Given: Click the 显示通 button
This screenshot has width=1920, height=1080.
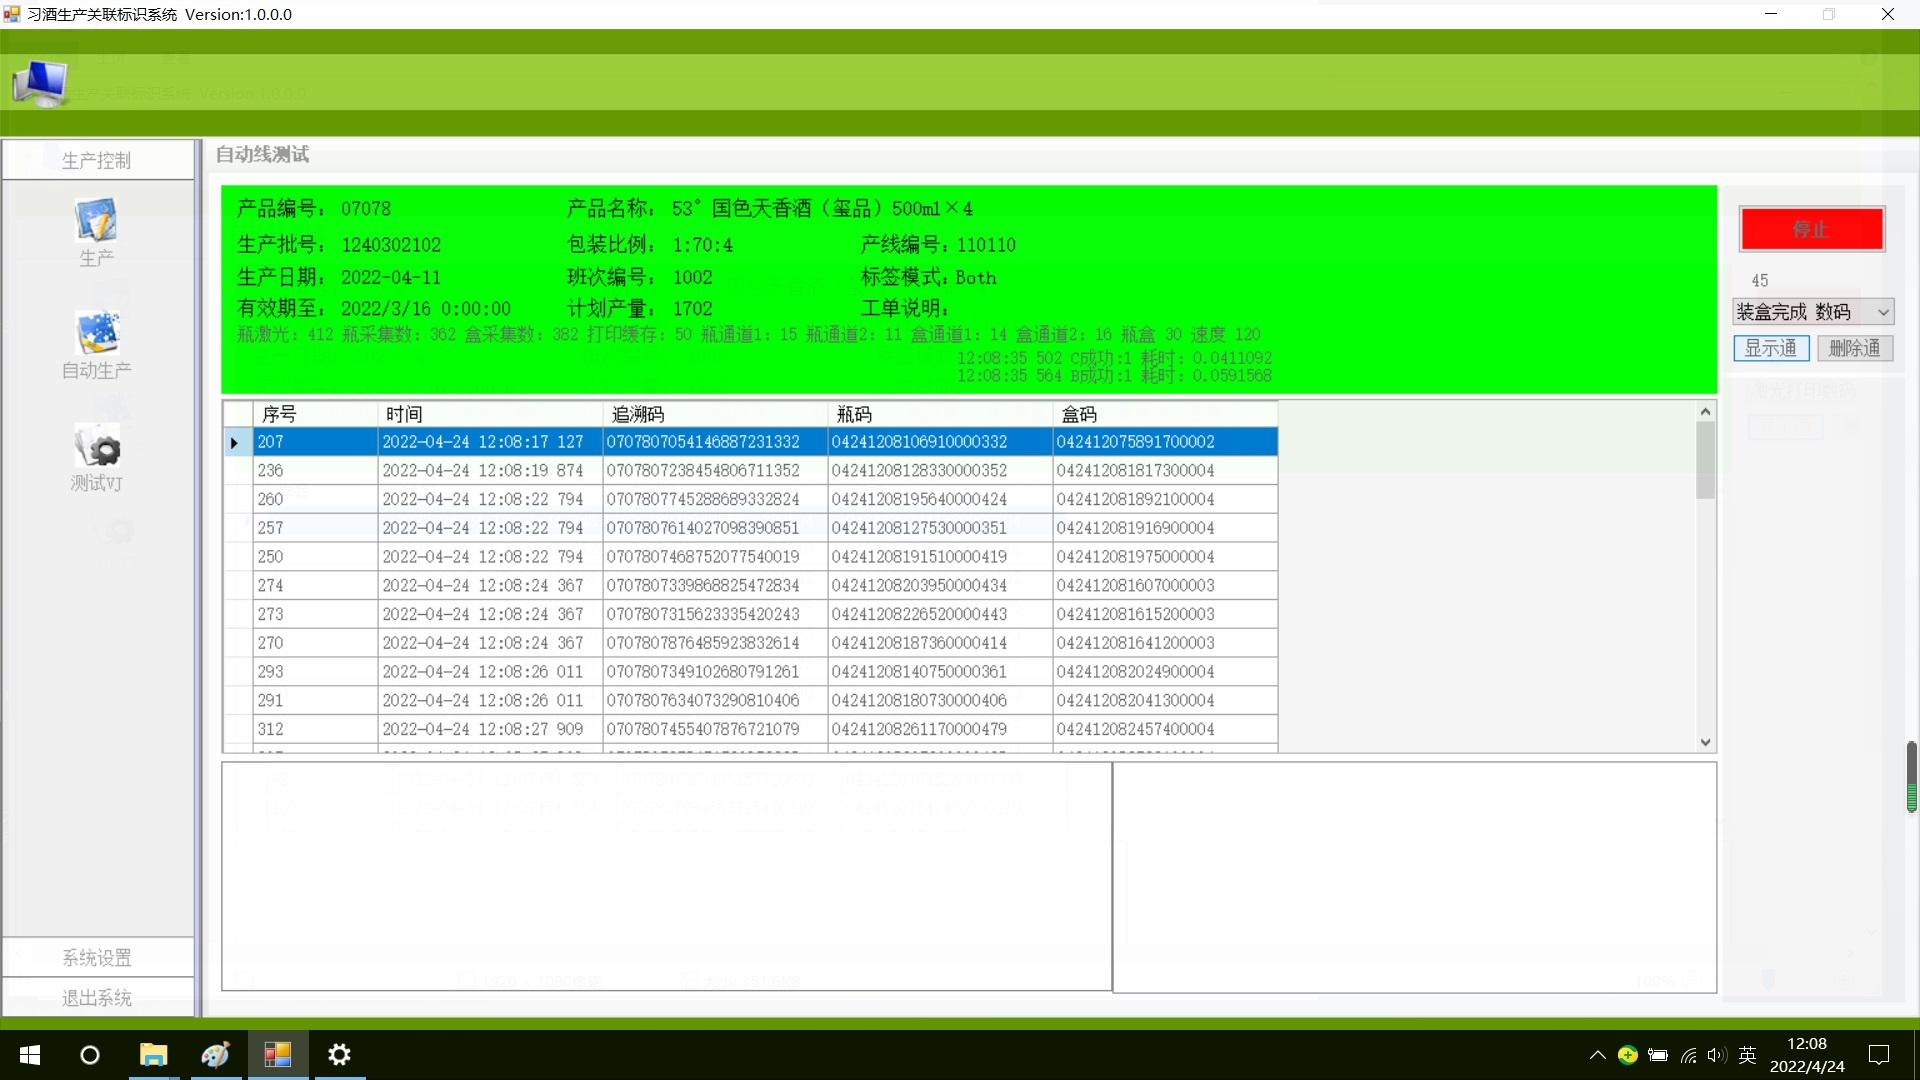Looking at the screenshot, I should [x=1770, y=348].
